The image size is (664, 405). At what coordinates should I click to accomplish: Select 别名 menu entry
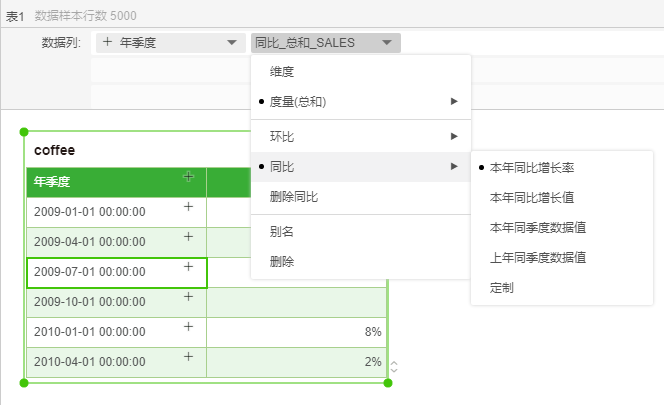[282, 231]
